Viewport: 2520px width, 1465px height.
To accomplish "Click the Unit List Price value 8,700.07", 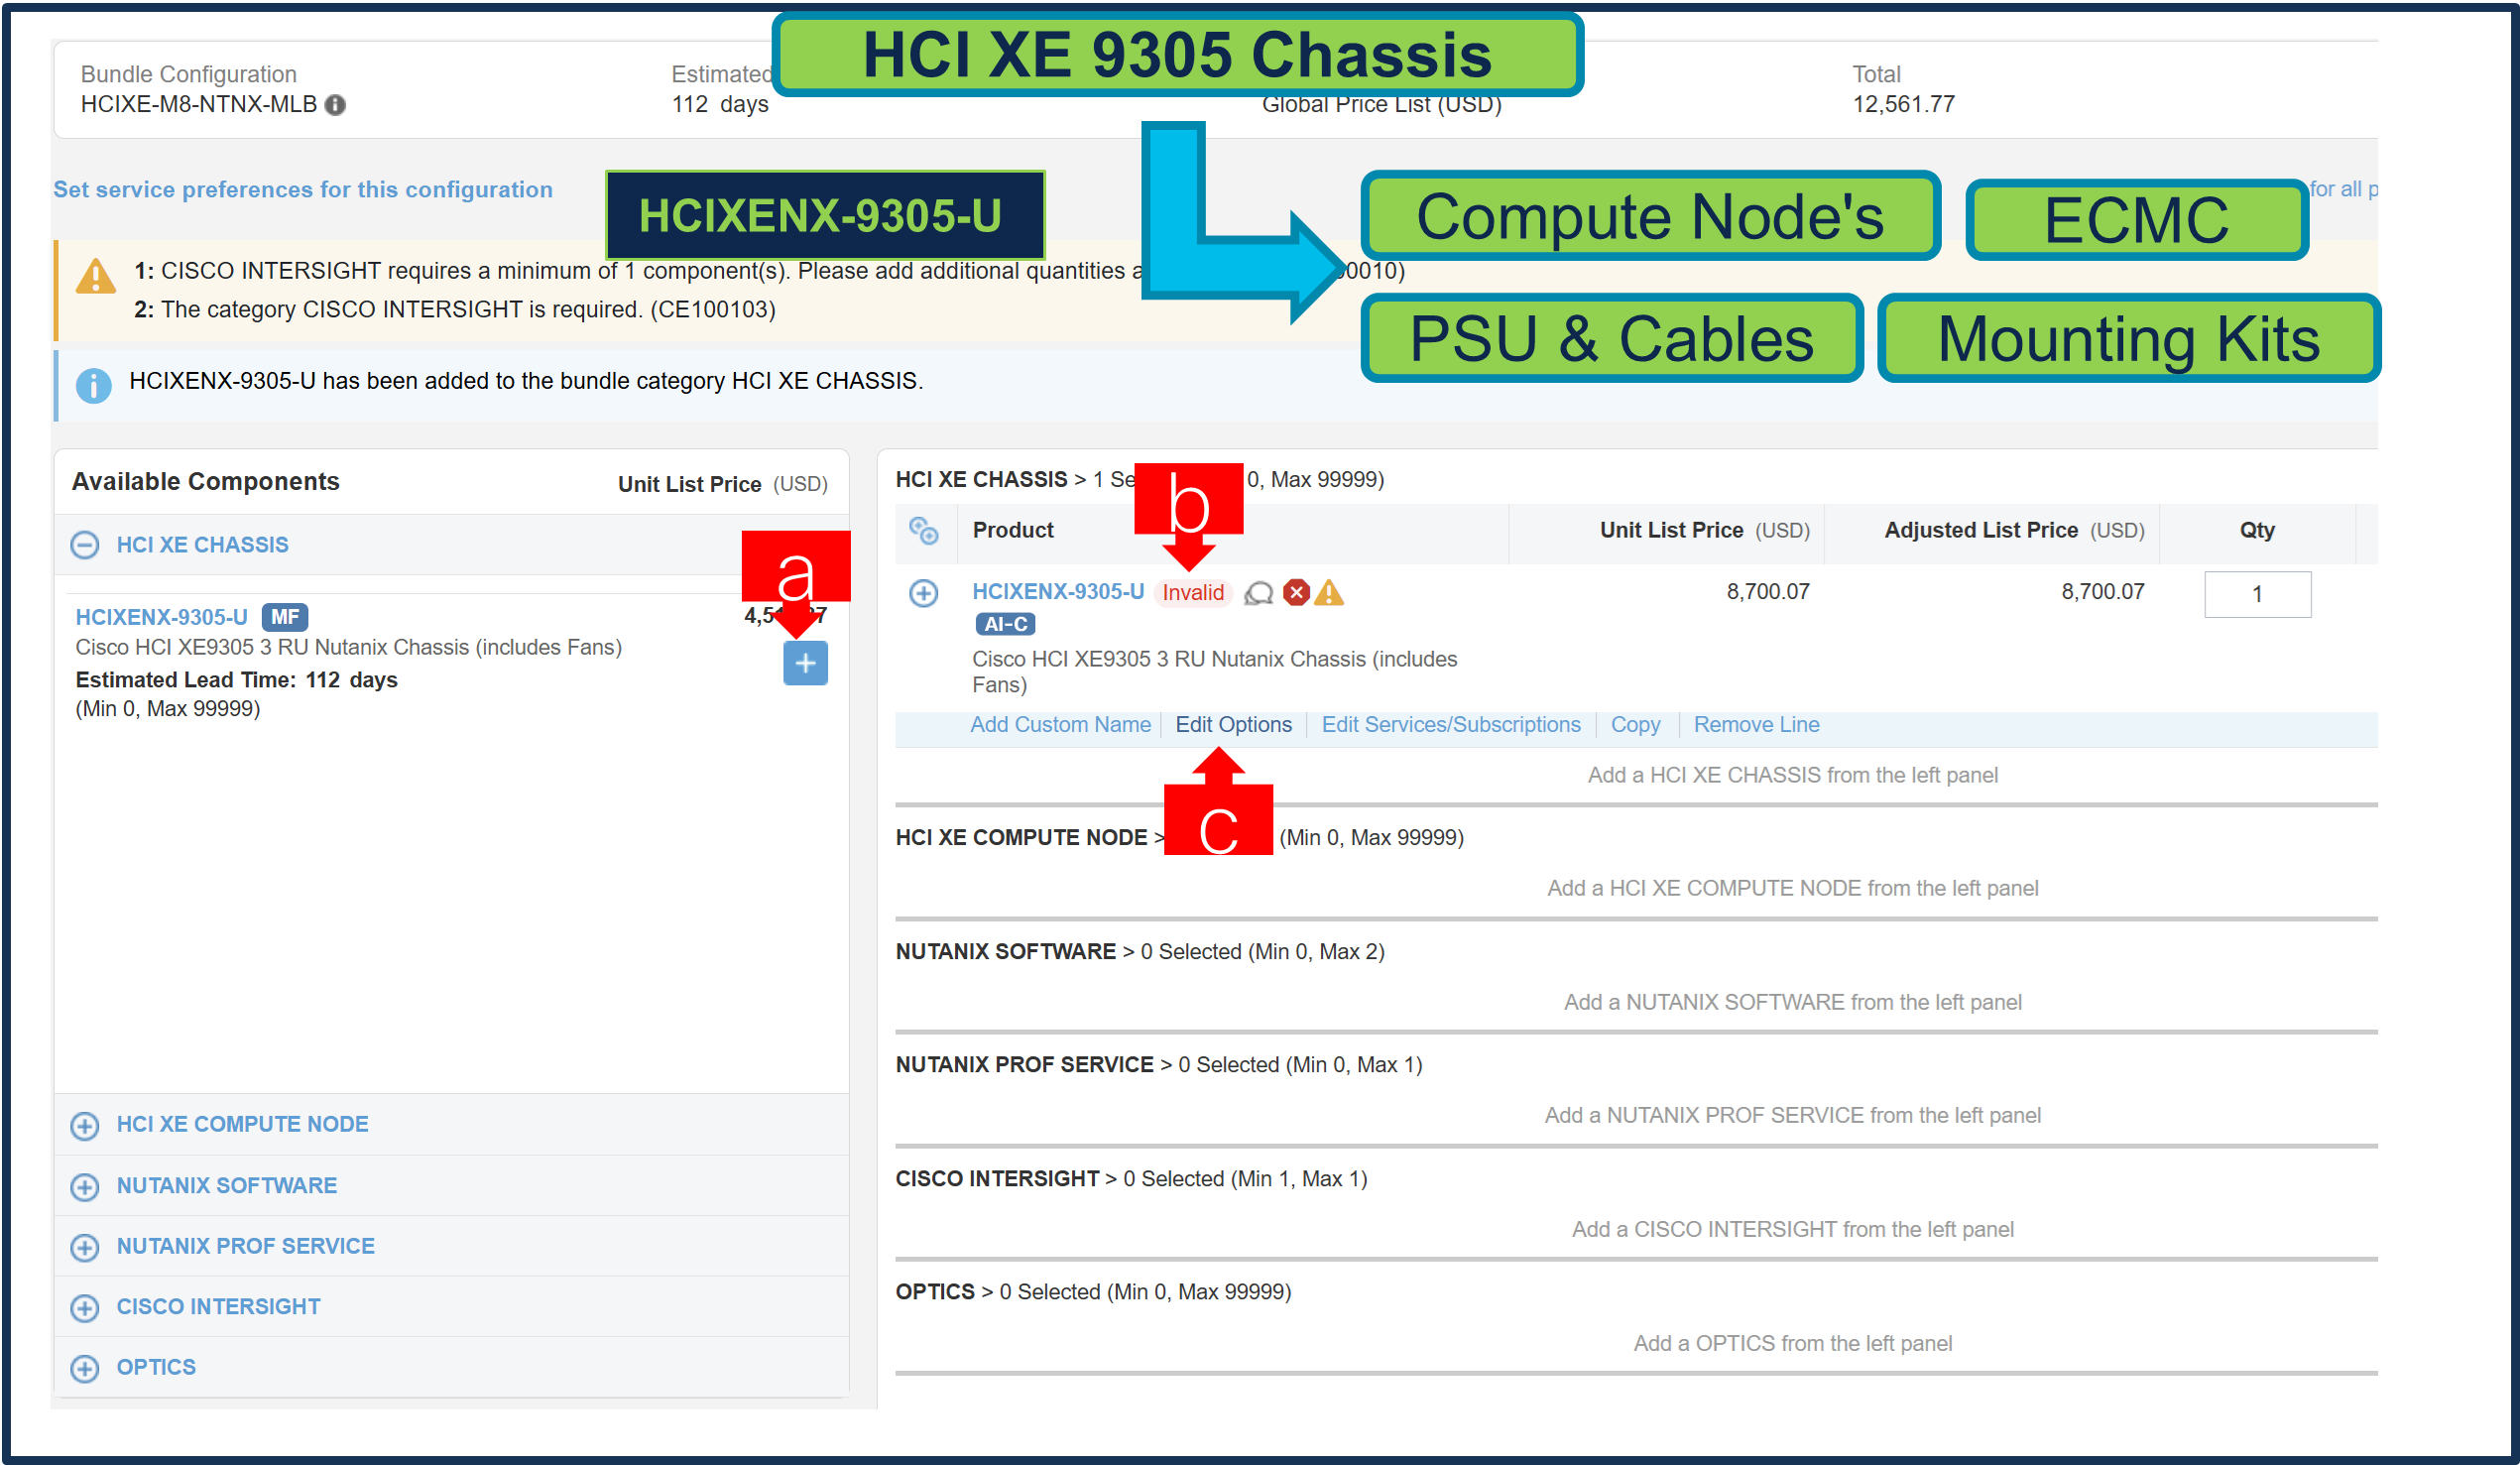I will click(1767, 591).
